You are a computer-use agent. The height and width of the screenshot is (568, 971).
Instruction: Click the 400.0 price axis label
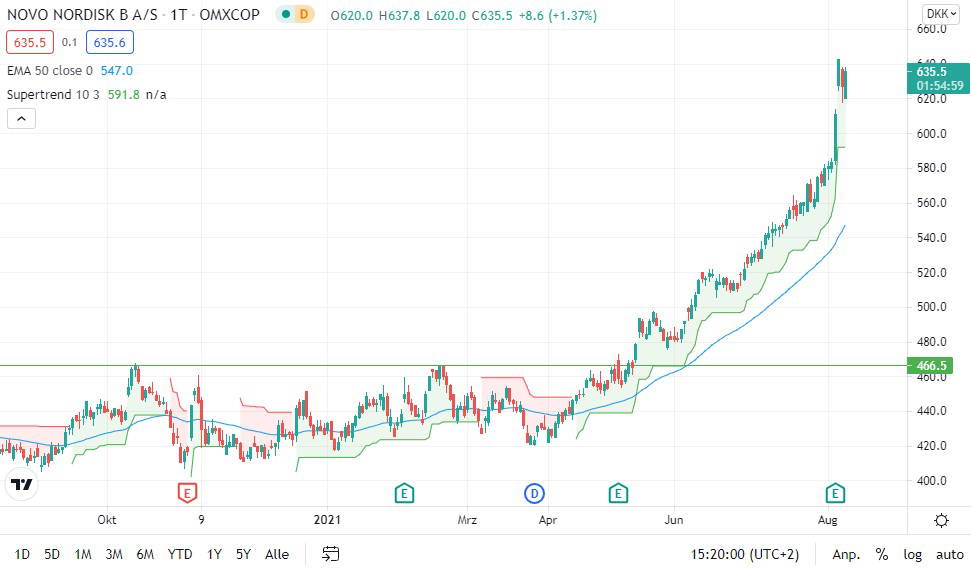pyautogui.click(x=931, y=480)
